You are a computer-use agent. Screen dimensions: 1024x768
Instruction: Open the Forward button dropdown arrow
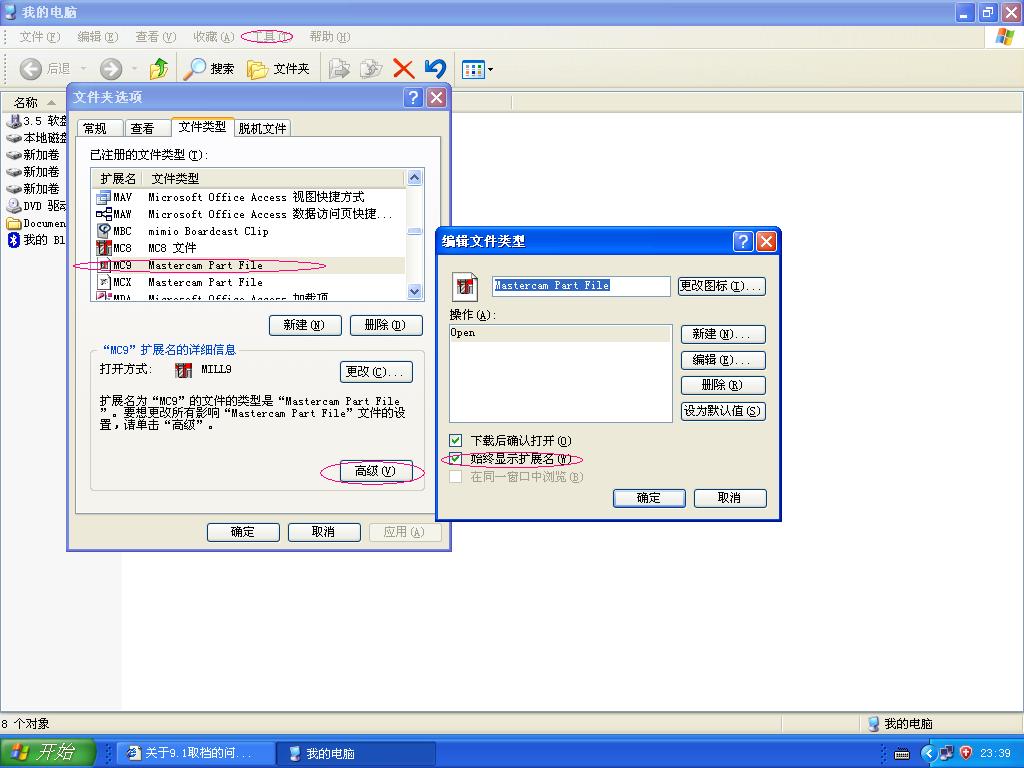coord(135,69)
